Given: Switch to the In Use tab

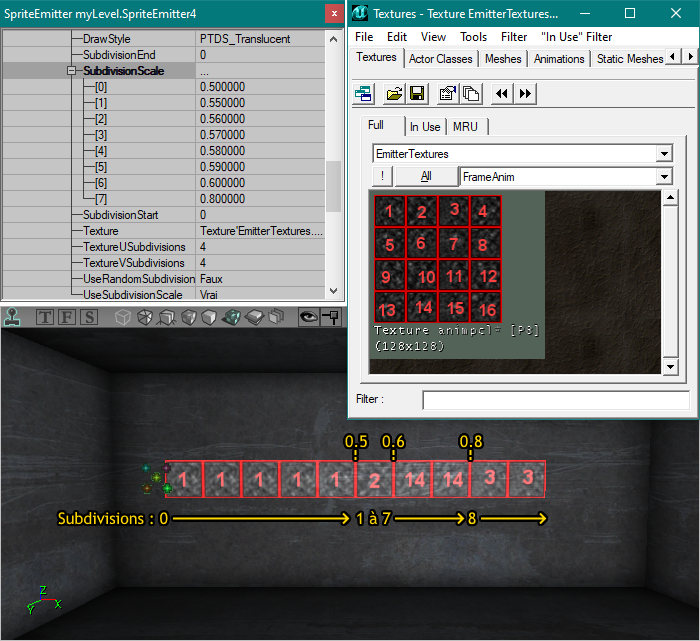Looking at the screenshot, I should 425,127.
